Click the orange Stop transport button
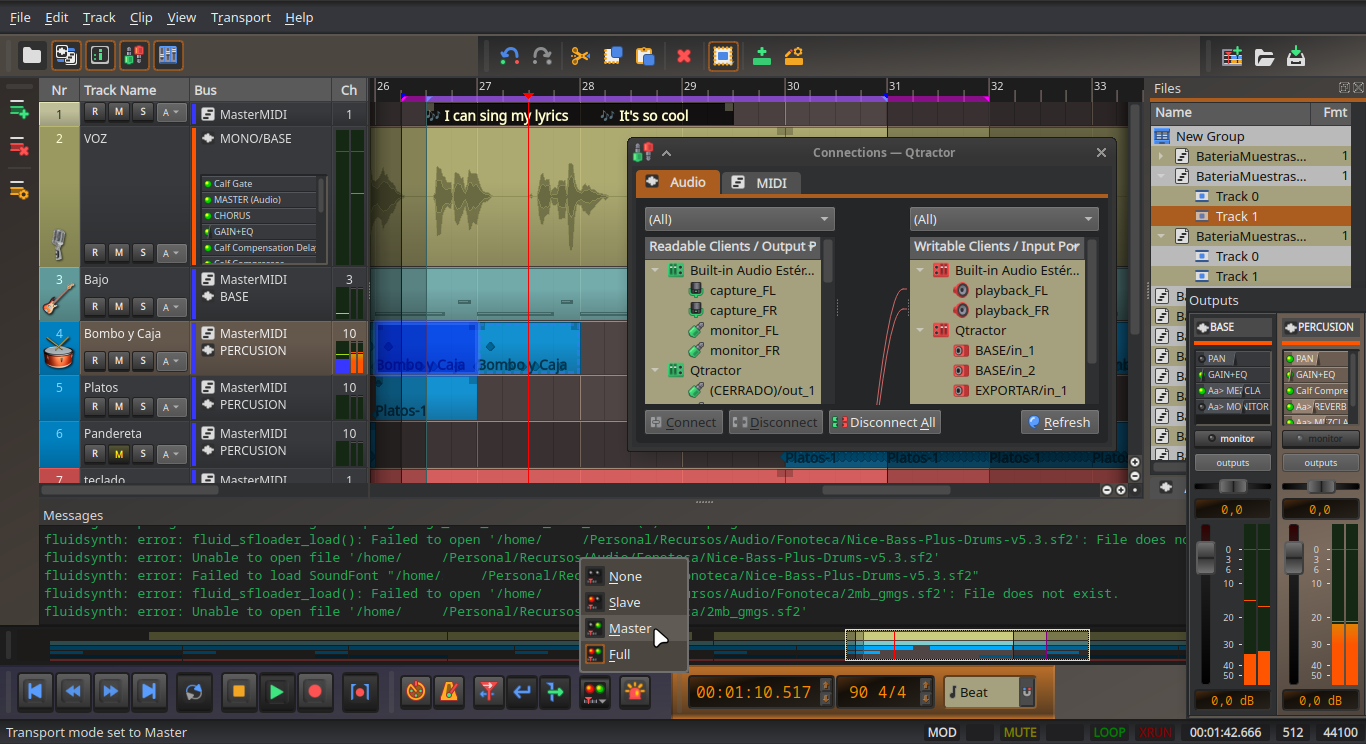The image size is (1366, 744). tap(238, 691)
